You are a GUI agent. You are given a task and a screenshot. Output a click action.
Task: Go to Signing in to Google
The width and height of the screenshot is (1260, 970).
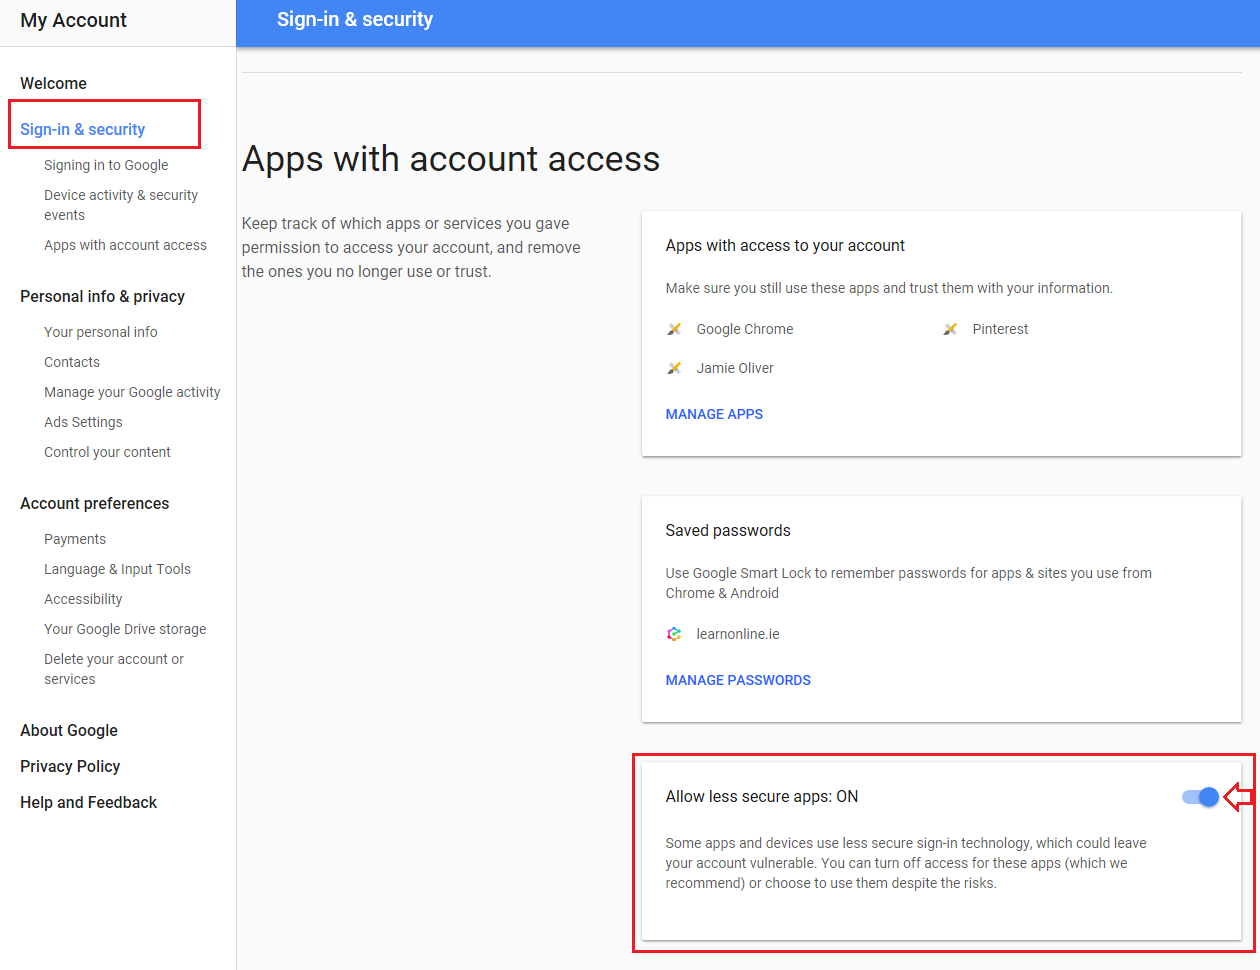tap(106, 165)
